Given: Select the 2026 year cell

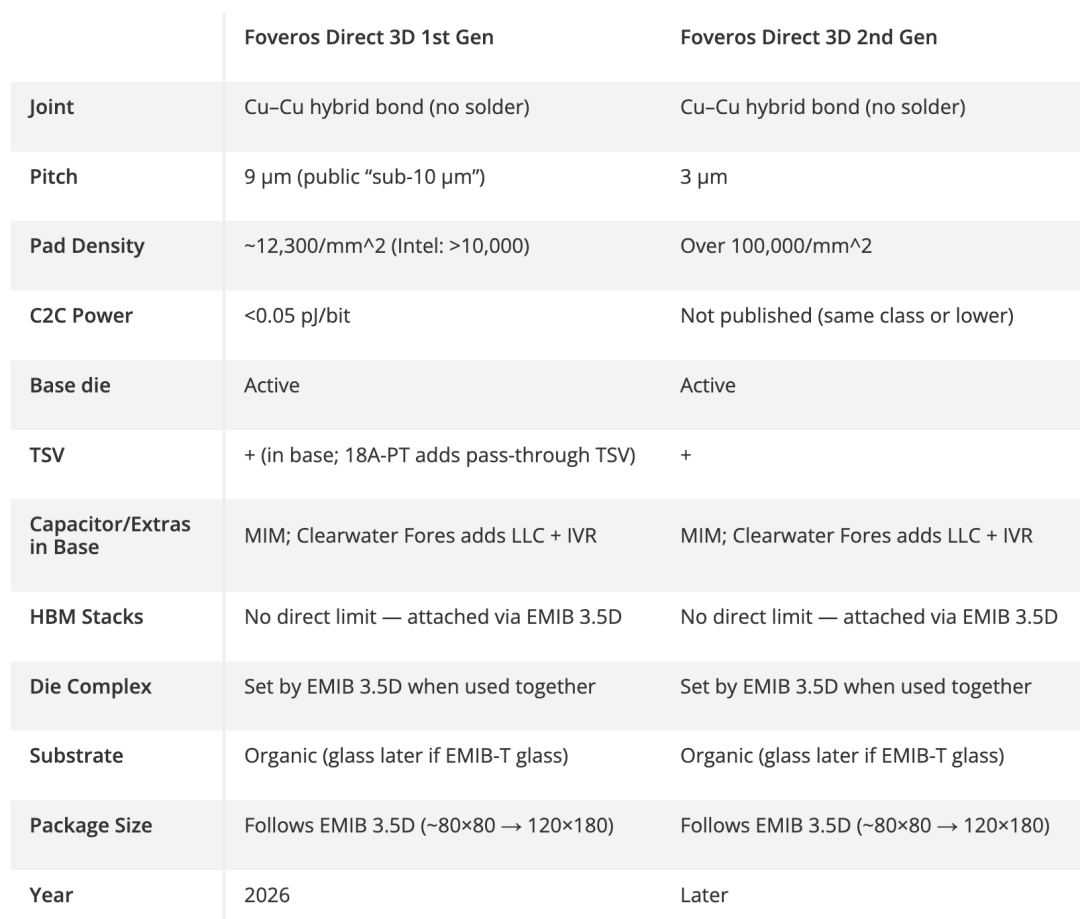Looking at the screenshot, I should coord(267,895).
